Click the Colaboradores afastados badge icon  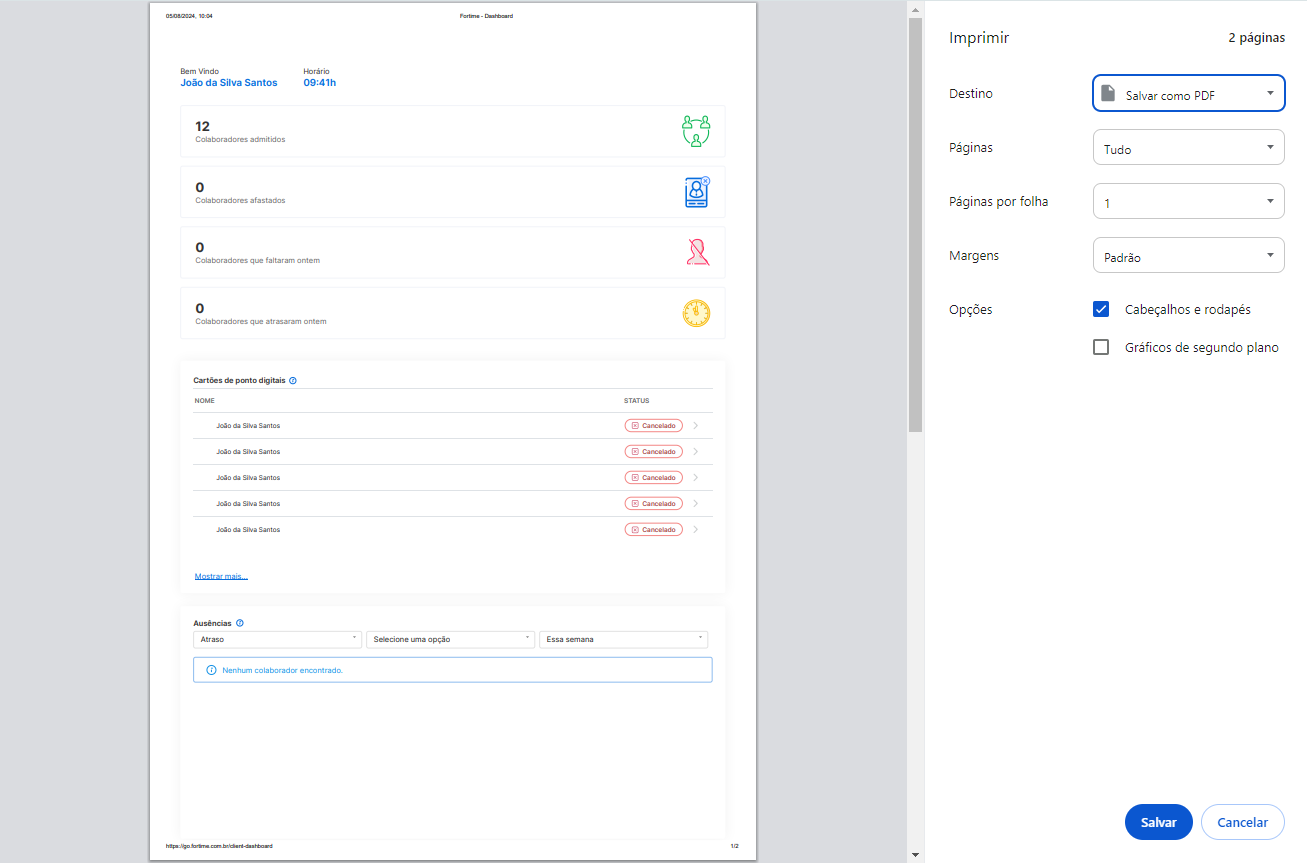tap(697, 192)
